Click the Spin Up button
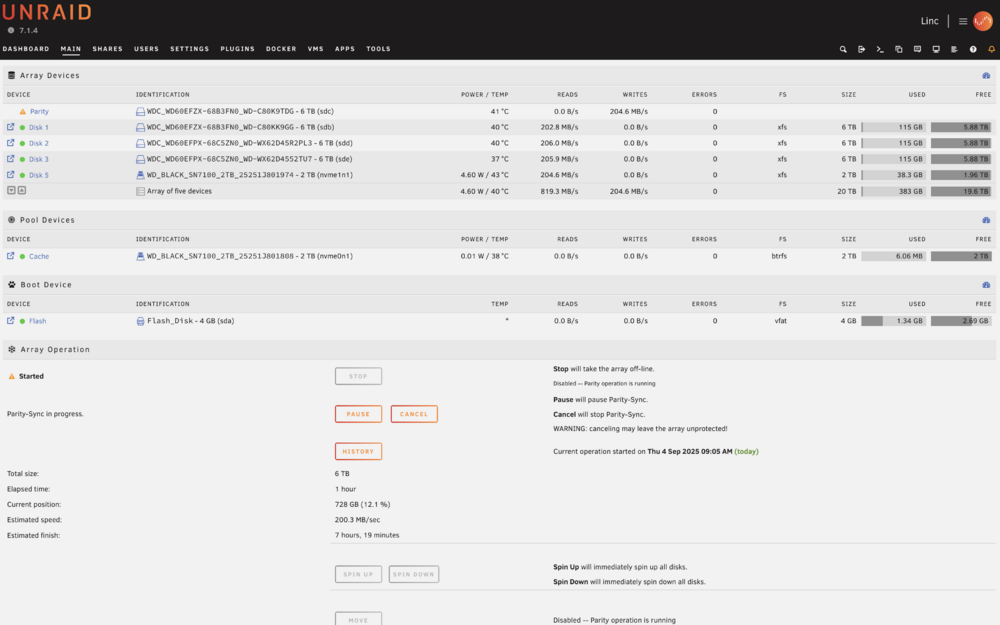1000x625 pixels. (x=358, y=575)
